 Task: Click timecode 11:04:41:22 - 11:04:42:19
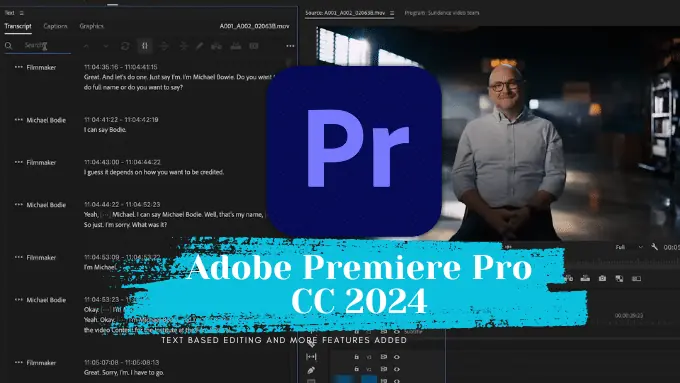point(121,119)
